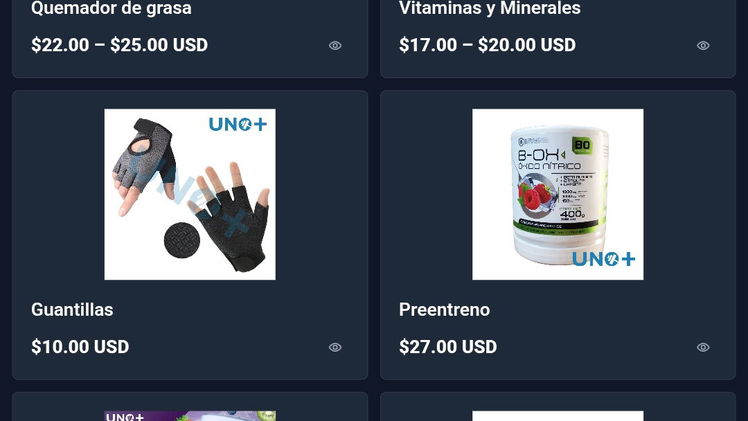Open the Vitaminas y Minerales product title
Viewport: 748px width, 421px height.
tap(489, 8)
